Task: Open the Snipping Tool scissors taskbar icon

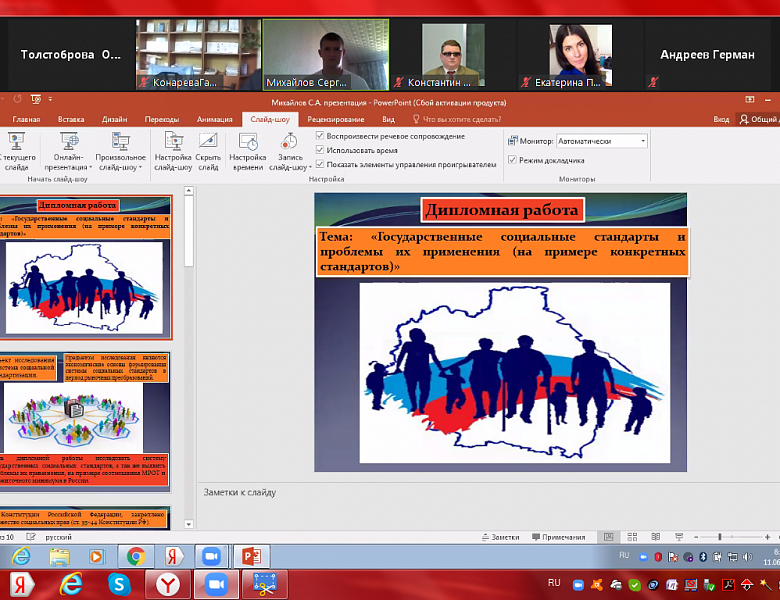Action: tap(264, 584)
